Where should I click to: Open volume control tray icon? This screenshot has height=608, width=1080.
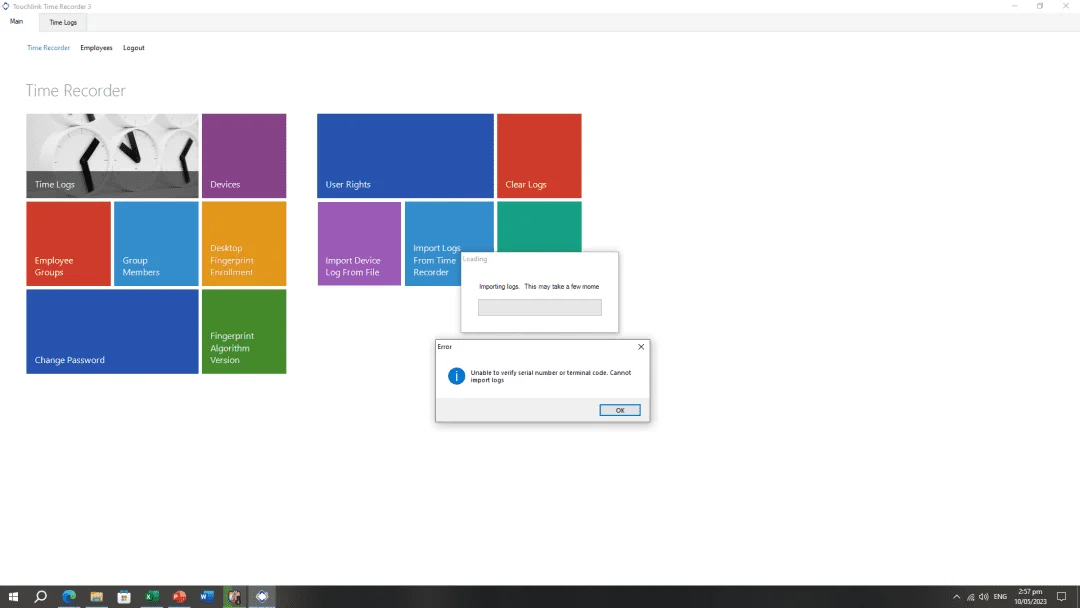[x=984, y=597]
